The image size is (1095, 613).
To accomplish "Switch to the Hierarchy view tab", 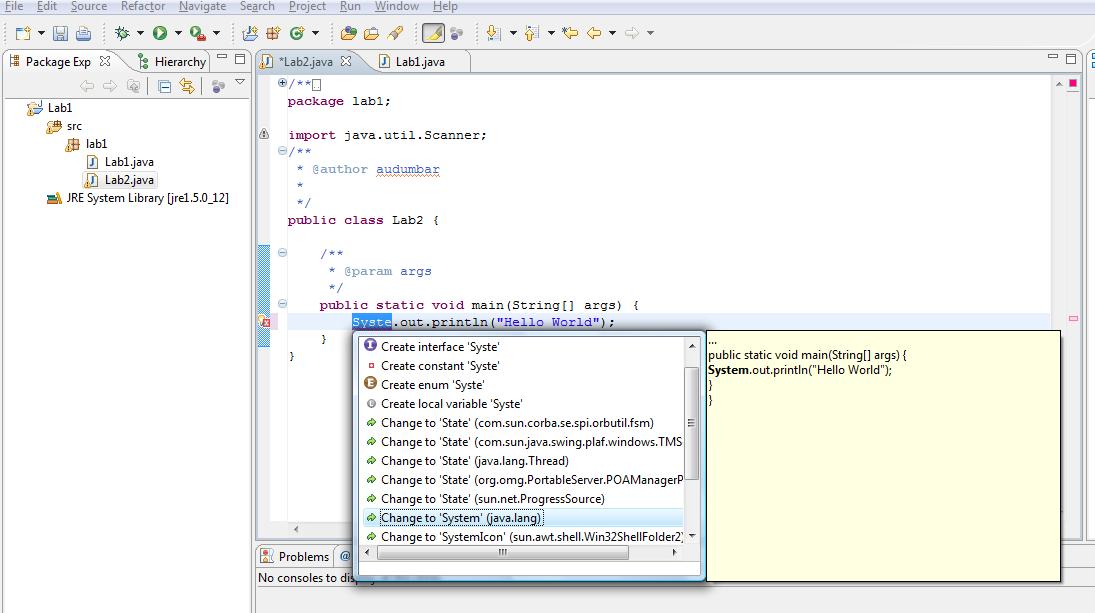I will tap(172, 61).
